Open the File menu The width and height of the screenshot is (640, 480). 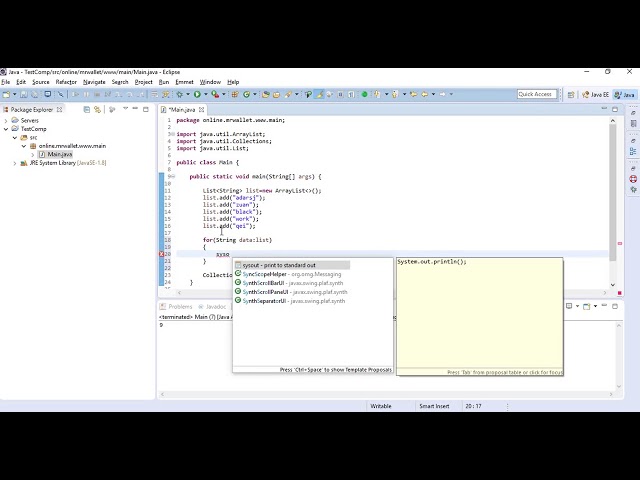pyautogui.click(x=6, y=82)
